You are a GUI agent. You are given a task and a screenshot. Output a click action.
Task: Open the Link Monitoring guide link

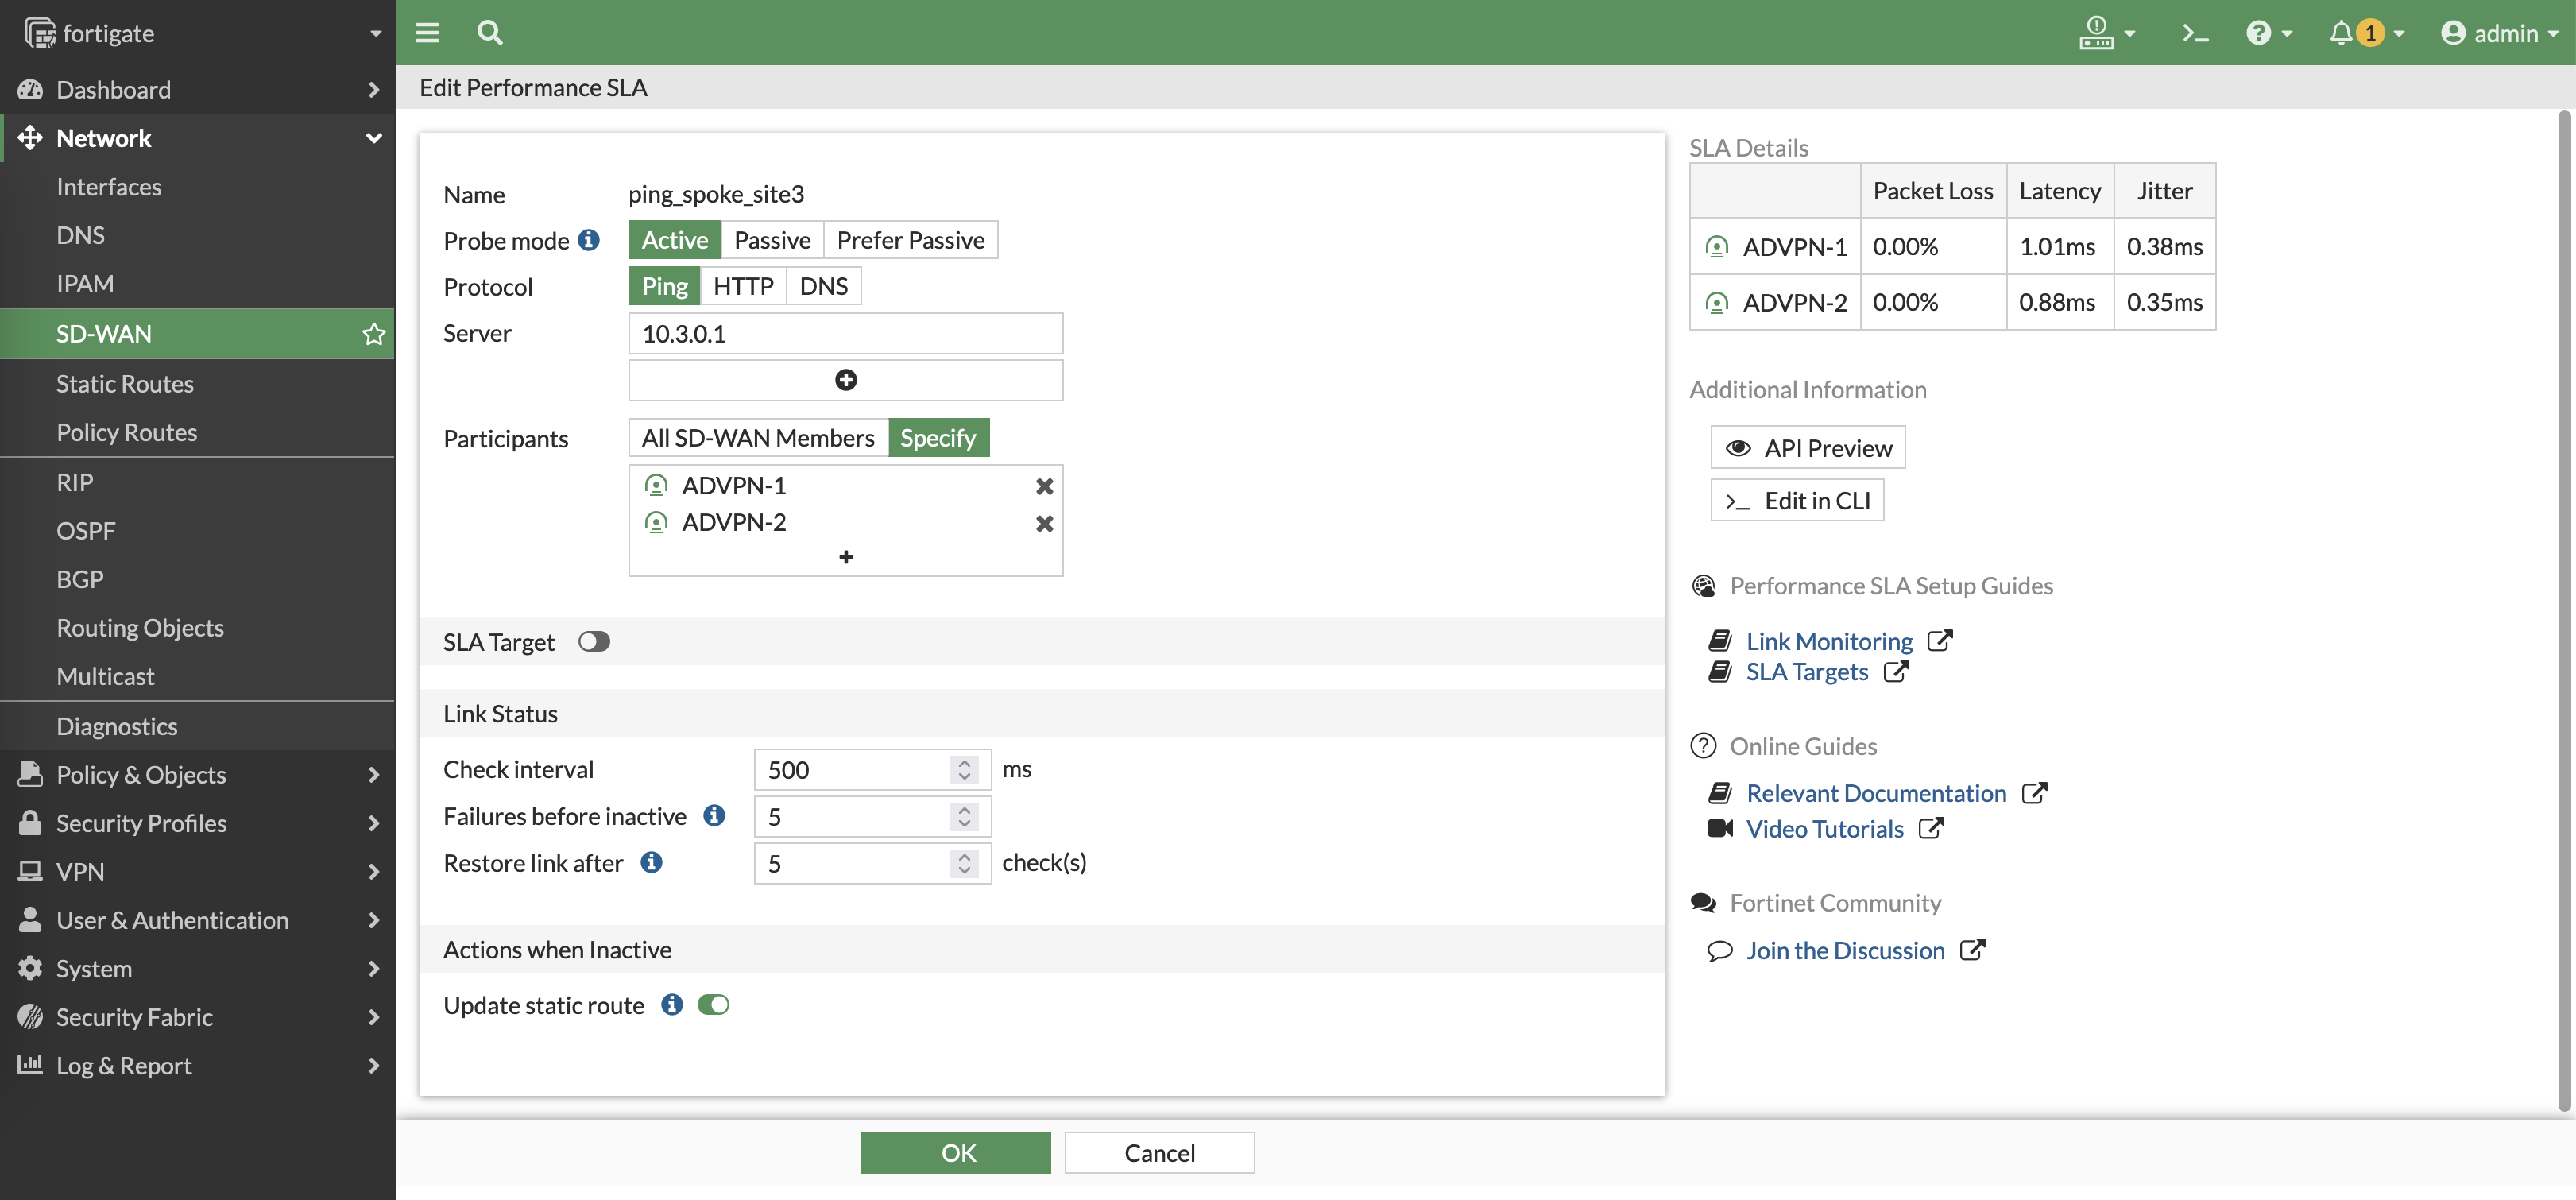coord(1829,641)
